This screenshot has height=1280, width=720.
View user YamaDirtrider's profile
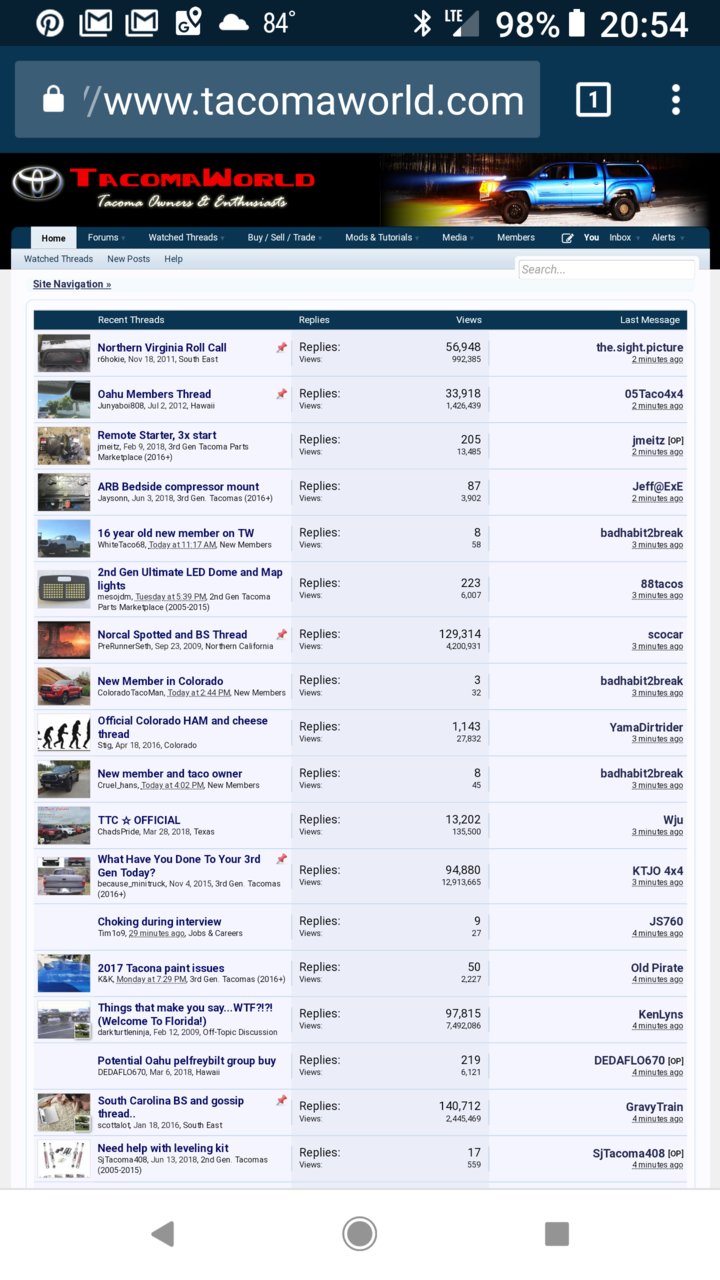(646, 727)
